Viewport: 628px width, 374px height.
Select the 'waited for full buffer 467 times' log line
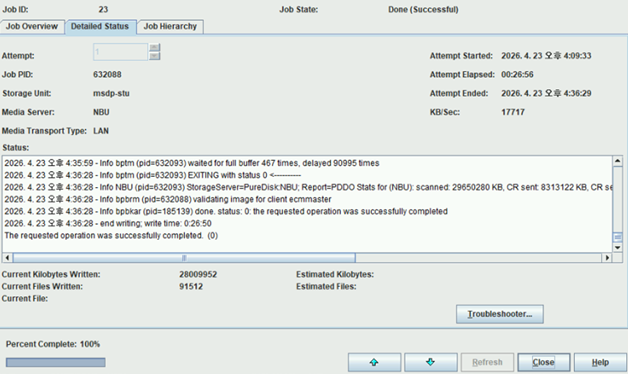pos(192,163)
